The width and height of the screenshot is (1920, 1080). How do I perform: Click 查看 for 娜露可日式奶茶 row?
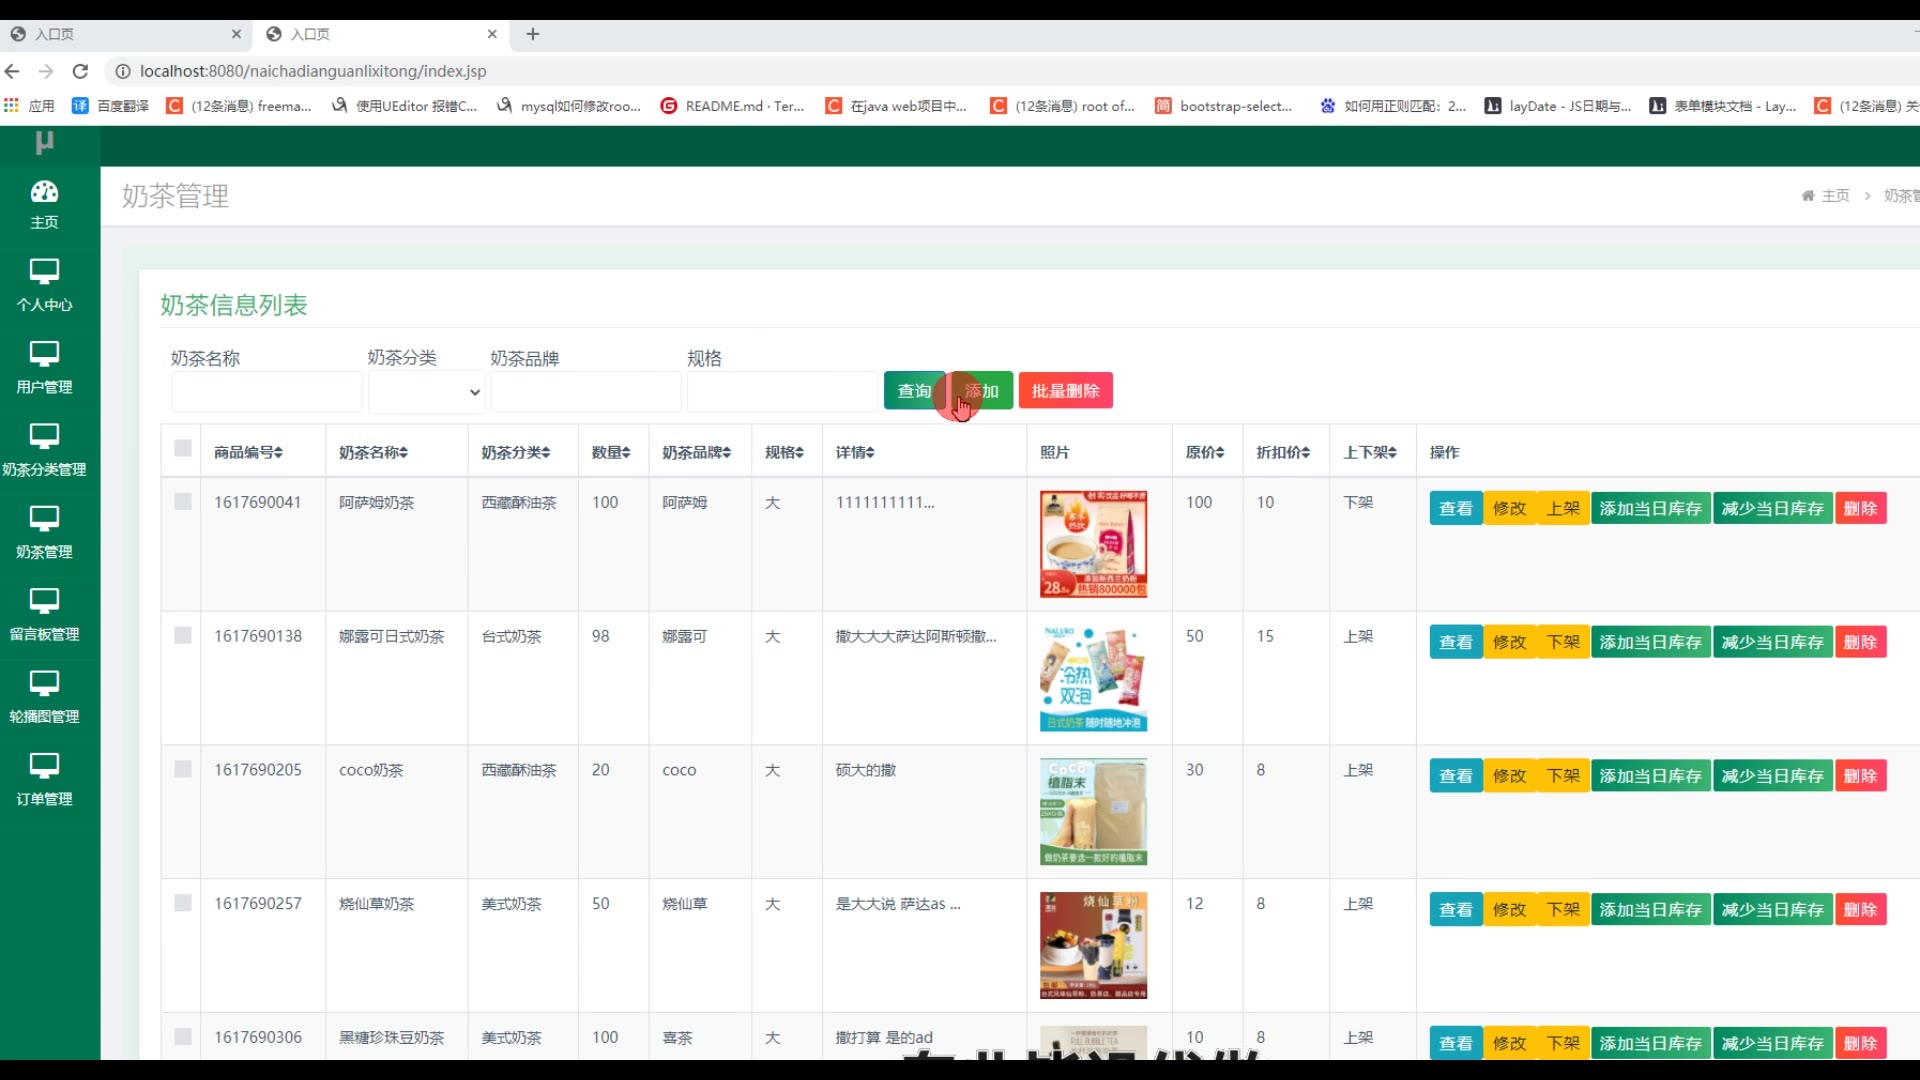[x=1455, y=642]
